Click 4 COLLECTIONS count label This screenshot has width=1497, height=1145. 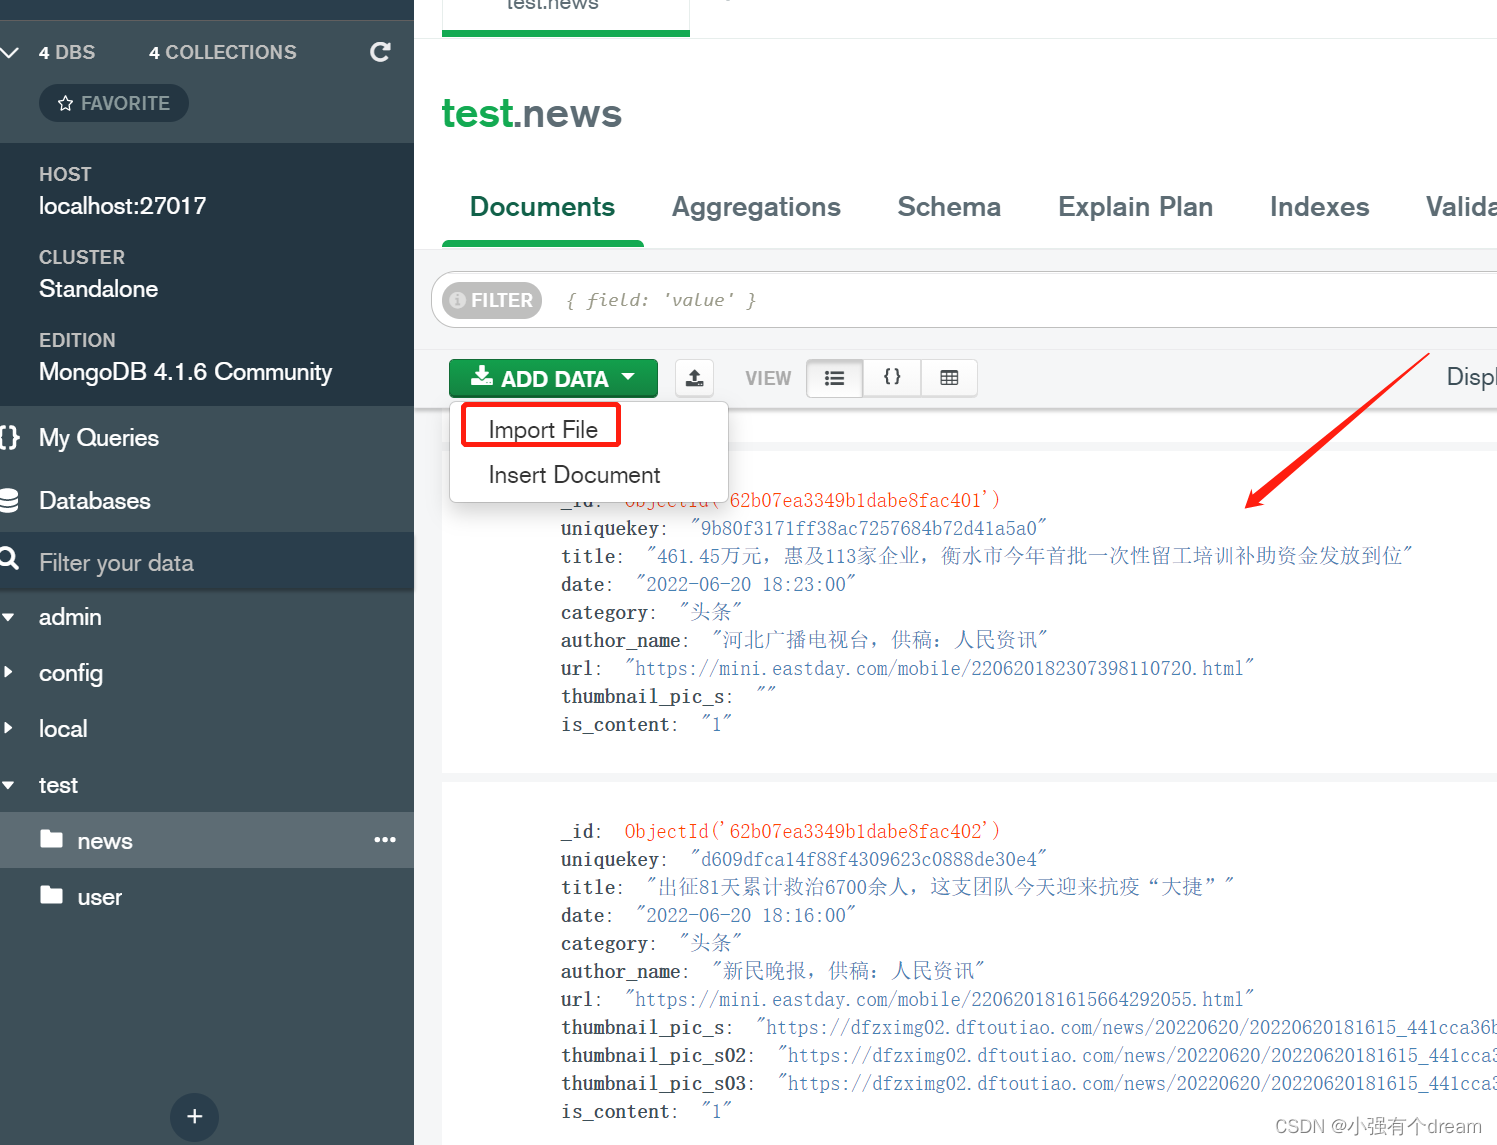click(222, 52)
